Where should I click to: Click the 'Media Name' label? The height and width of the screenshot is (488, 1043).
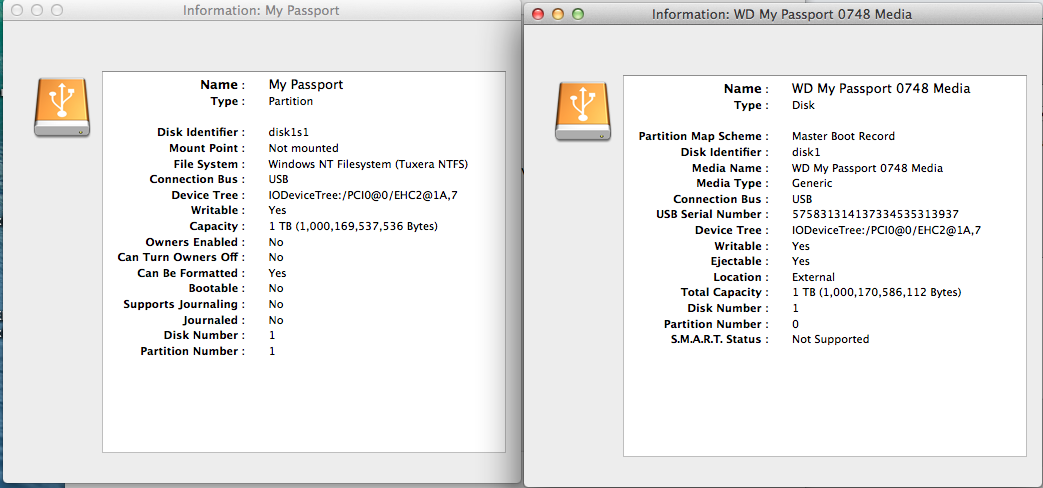tap(730, 168)
